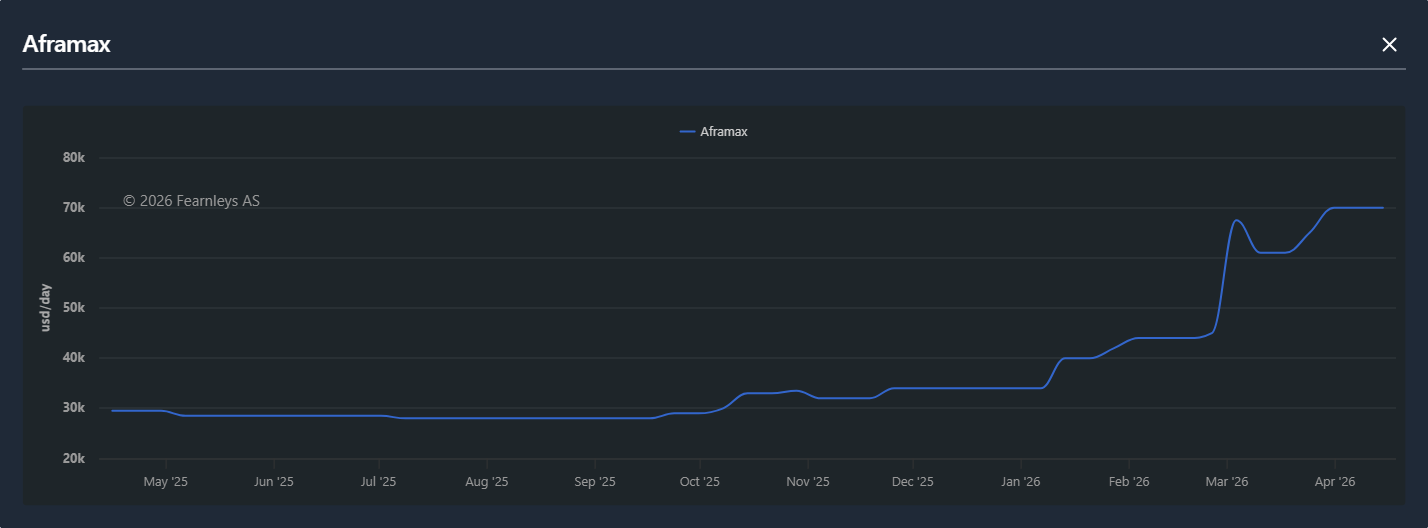Click the Mar '26 x-axis label
Screen dimensions: 1428x528
(1226, 482)
